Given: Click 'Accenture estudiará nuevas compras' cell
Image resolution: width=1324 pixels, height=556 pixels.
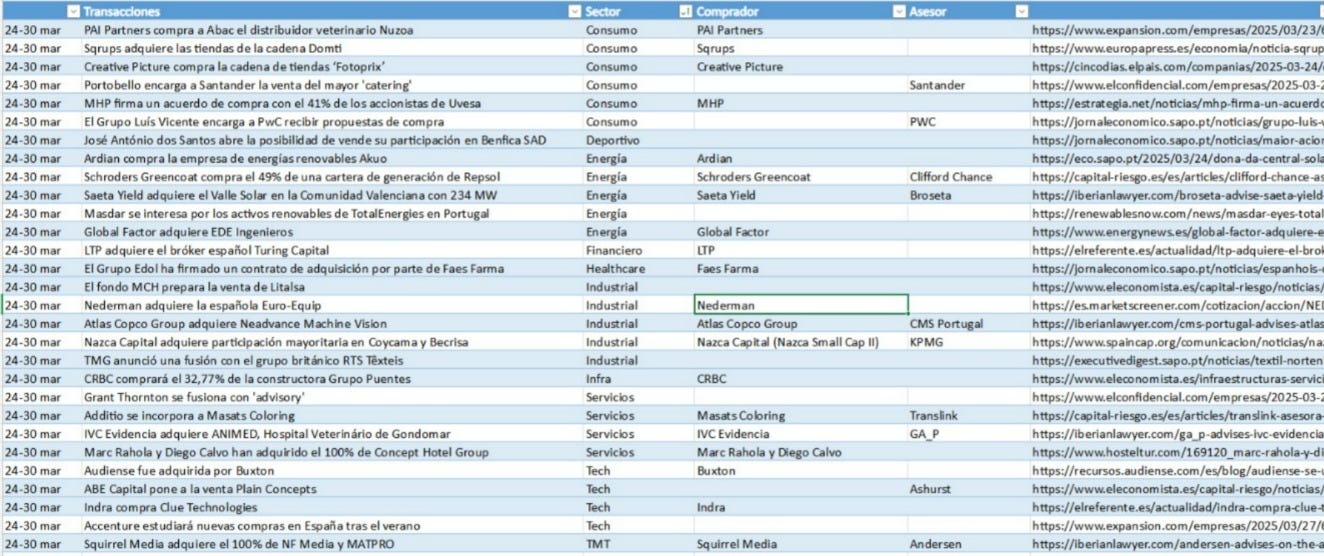Looking at the screenshot, I should point(332,525).
